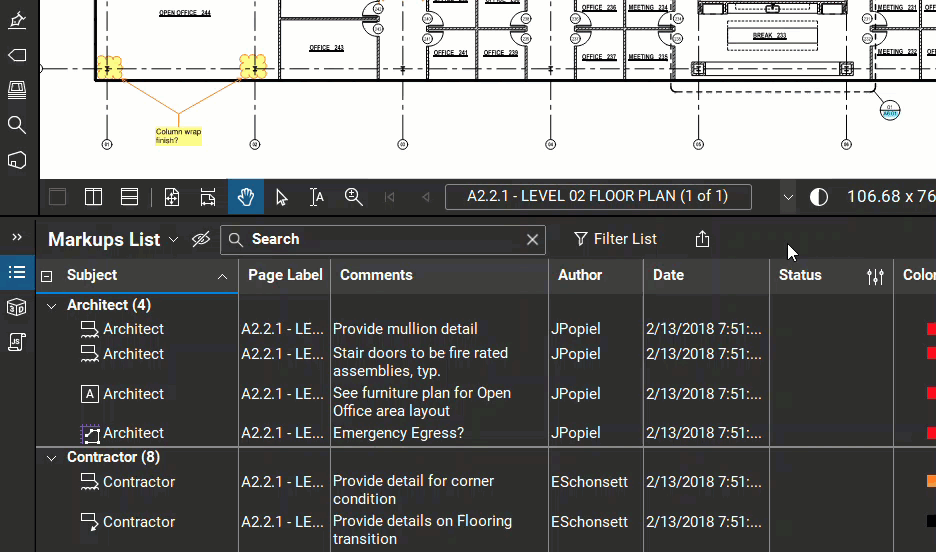Open Manage Status sliders icon
Image resolution: width=936 pixels, height=552 pixels.
click(875, 276)
